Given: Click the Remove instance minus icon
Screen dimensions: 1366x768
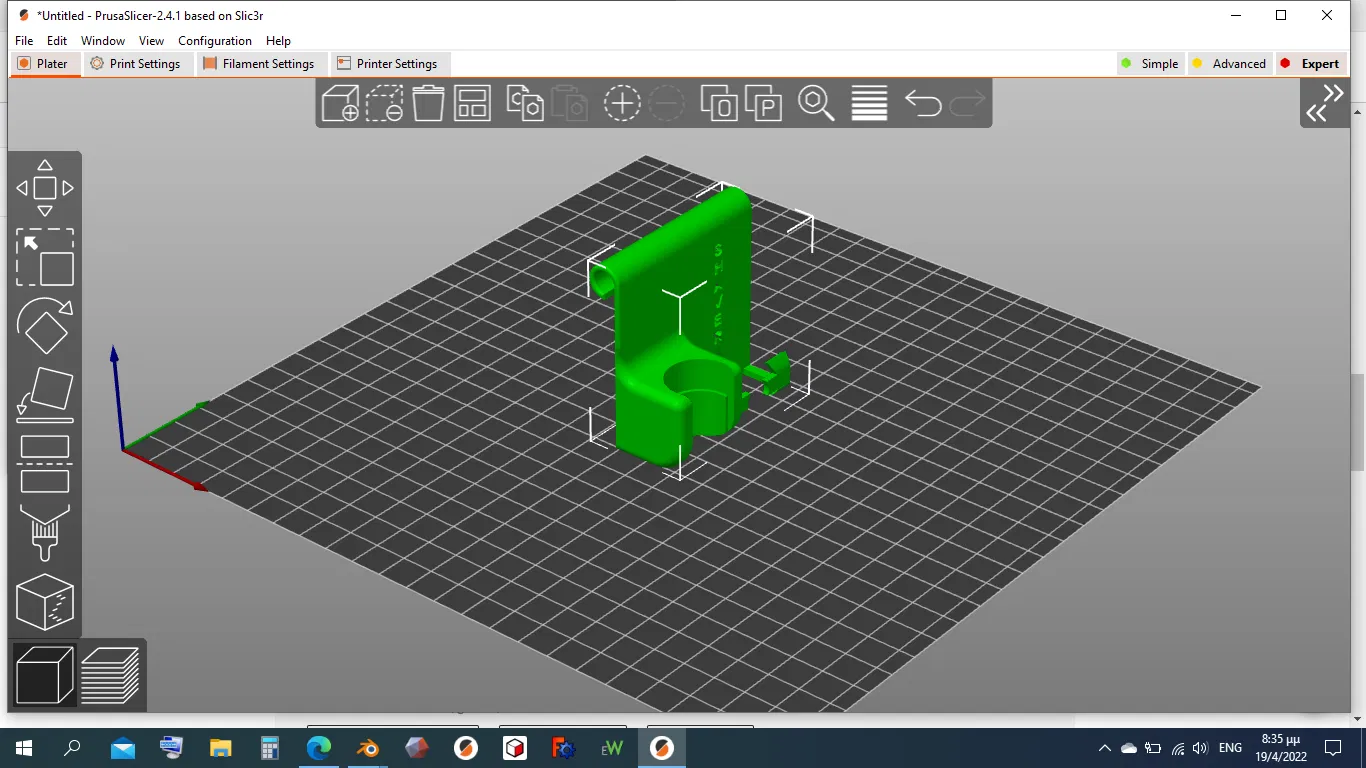Looking at the screenshot, I should (666, 103).
